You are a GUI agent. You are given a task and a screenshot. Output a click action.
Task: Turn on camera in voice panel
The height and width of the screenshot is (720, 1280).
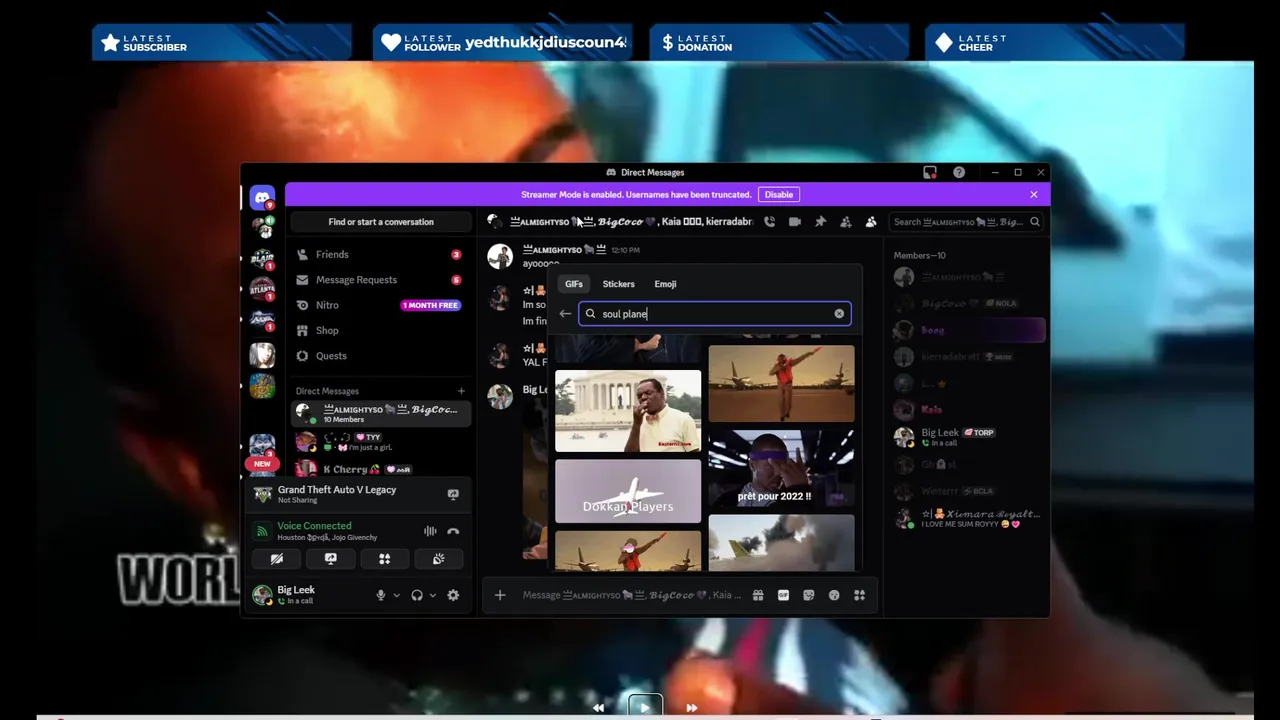(x=277, y=559)
